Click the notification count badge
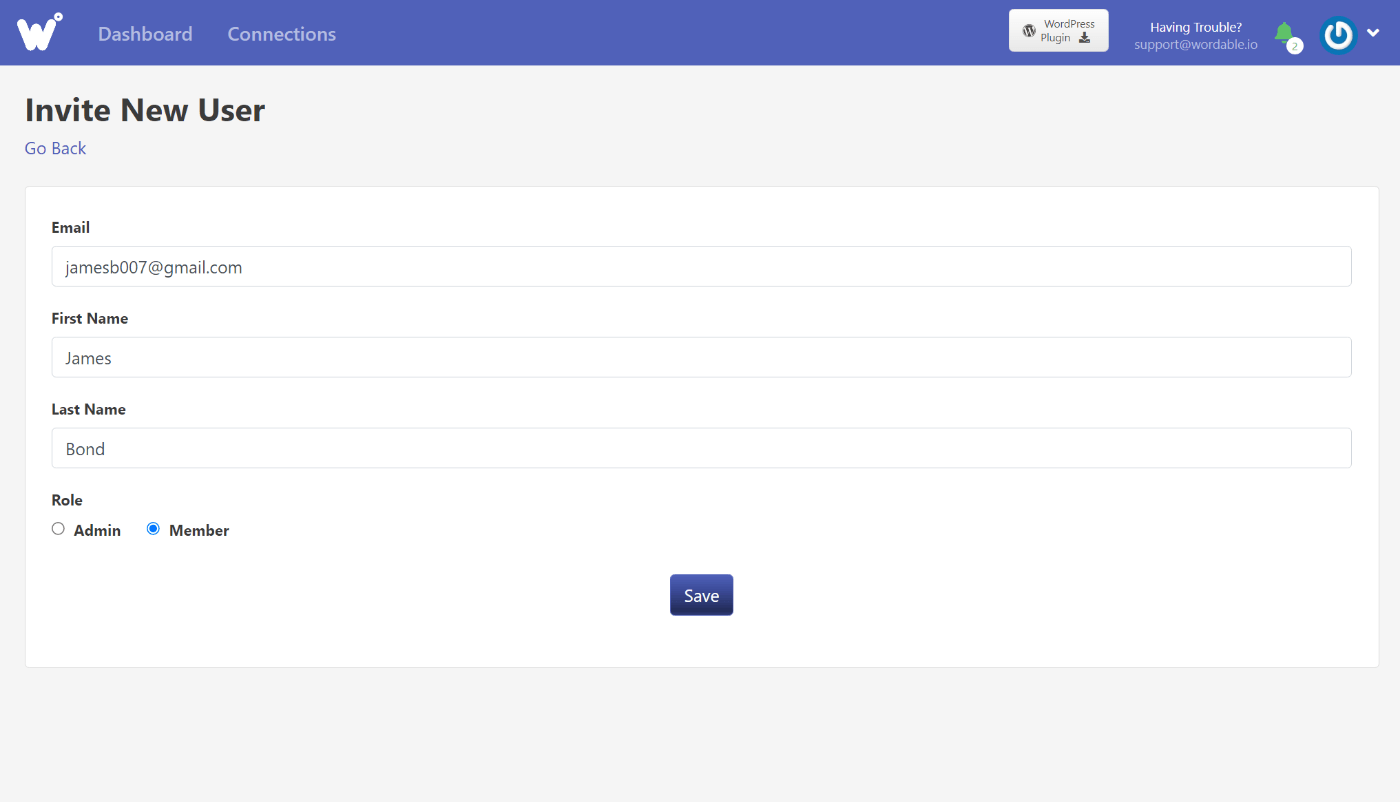 click(x=1295, y=46)
